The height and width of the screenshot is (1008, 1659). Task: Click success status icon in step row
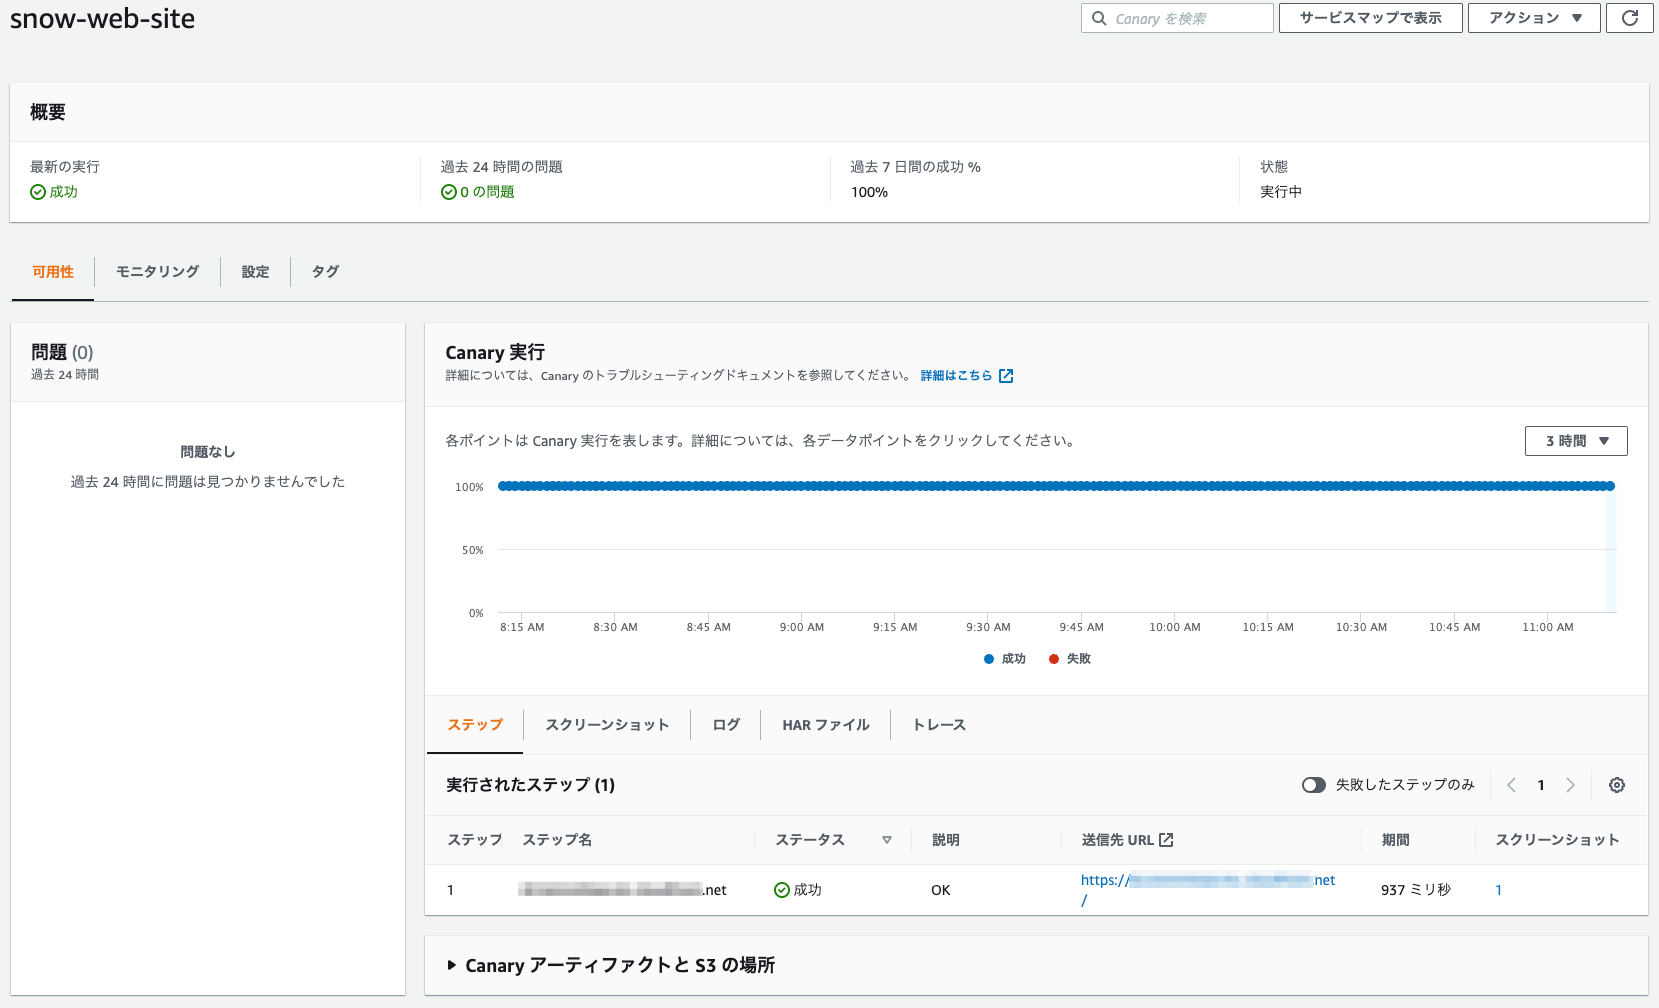point(782,890)
